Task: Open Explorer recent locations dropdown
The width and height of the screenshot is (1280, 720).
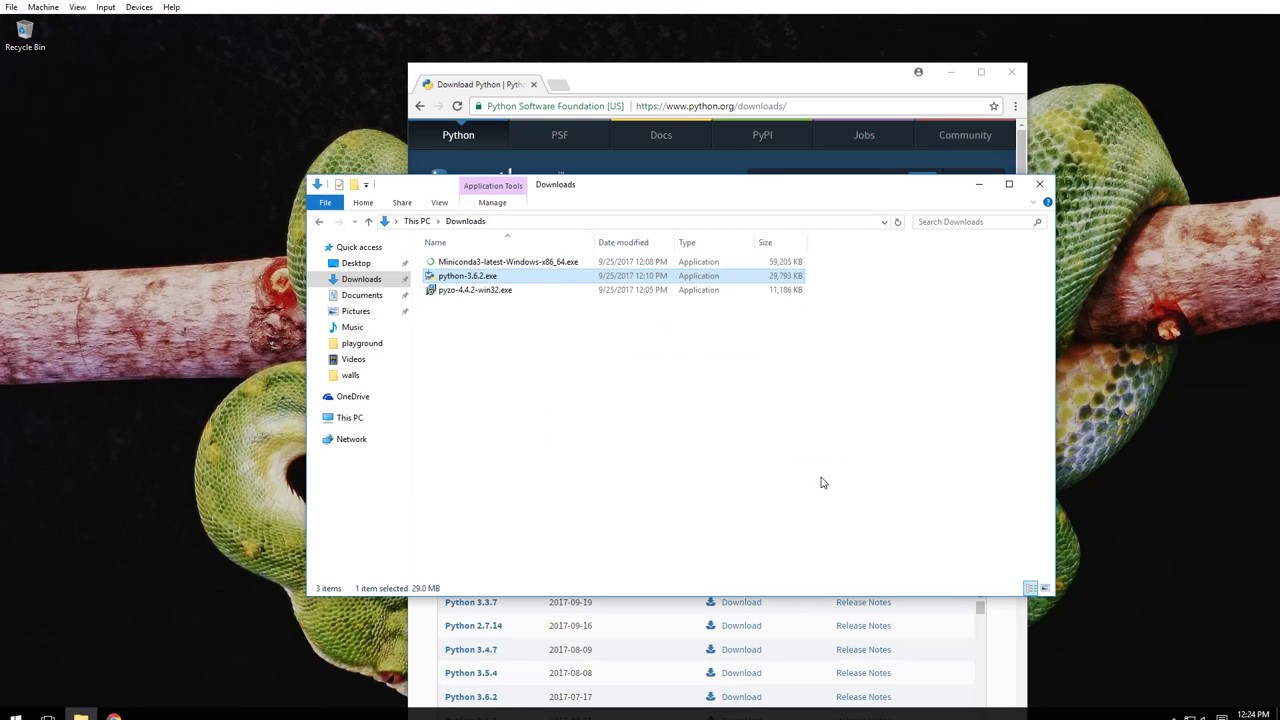Action: tap(354, 222)
